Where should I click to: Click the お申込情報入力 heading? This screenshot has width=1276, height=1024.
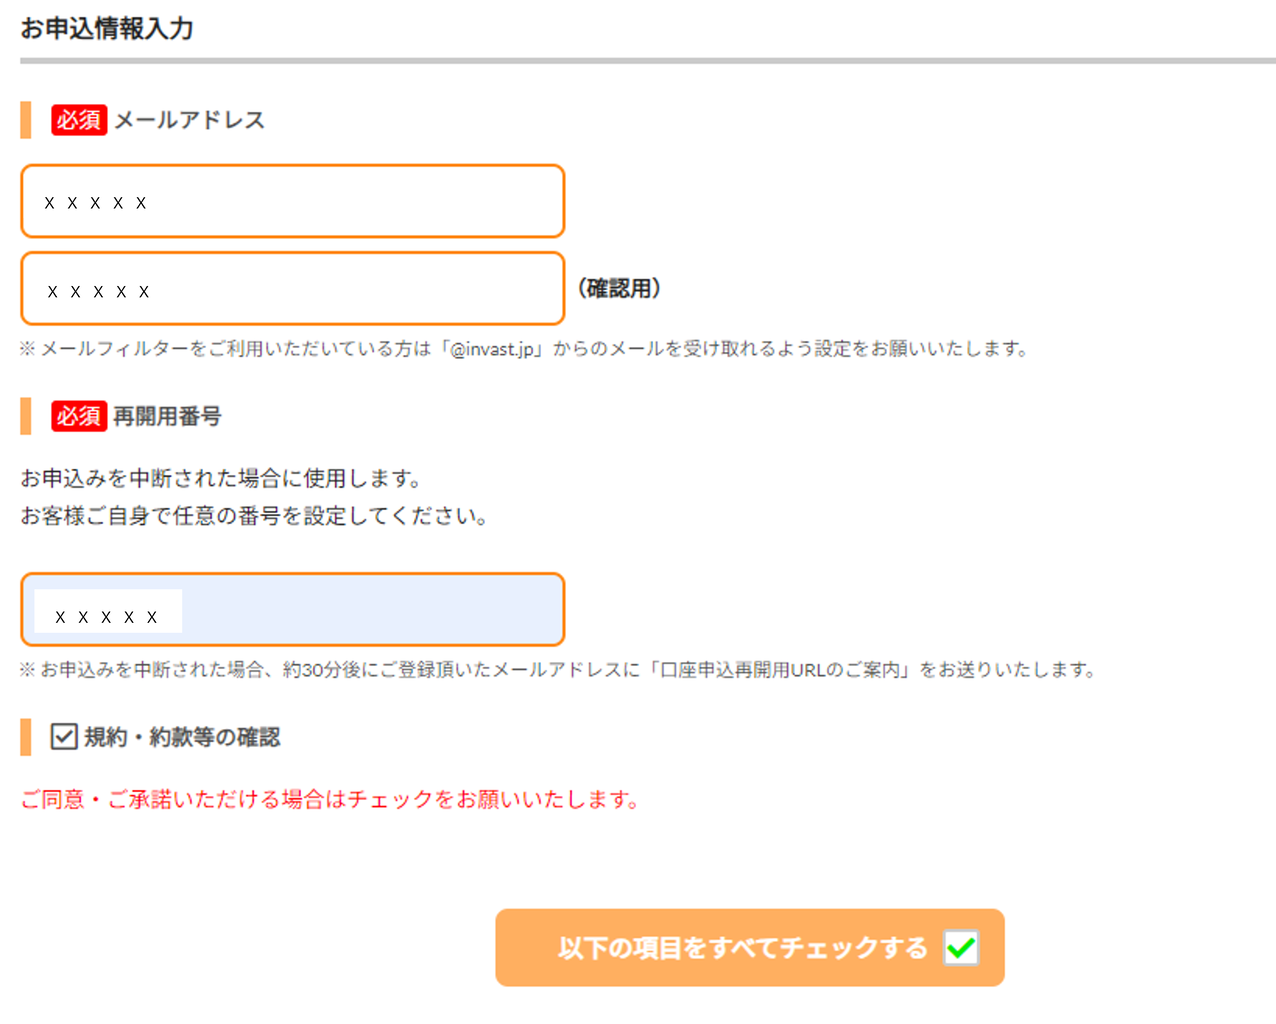(107, 29)
